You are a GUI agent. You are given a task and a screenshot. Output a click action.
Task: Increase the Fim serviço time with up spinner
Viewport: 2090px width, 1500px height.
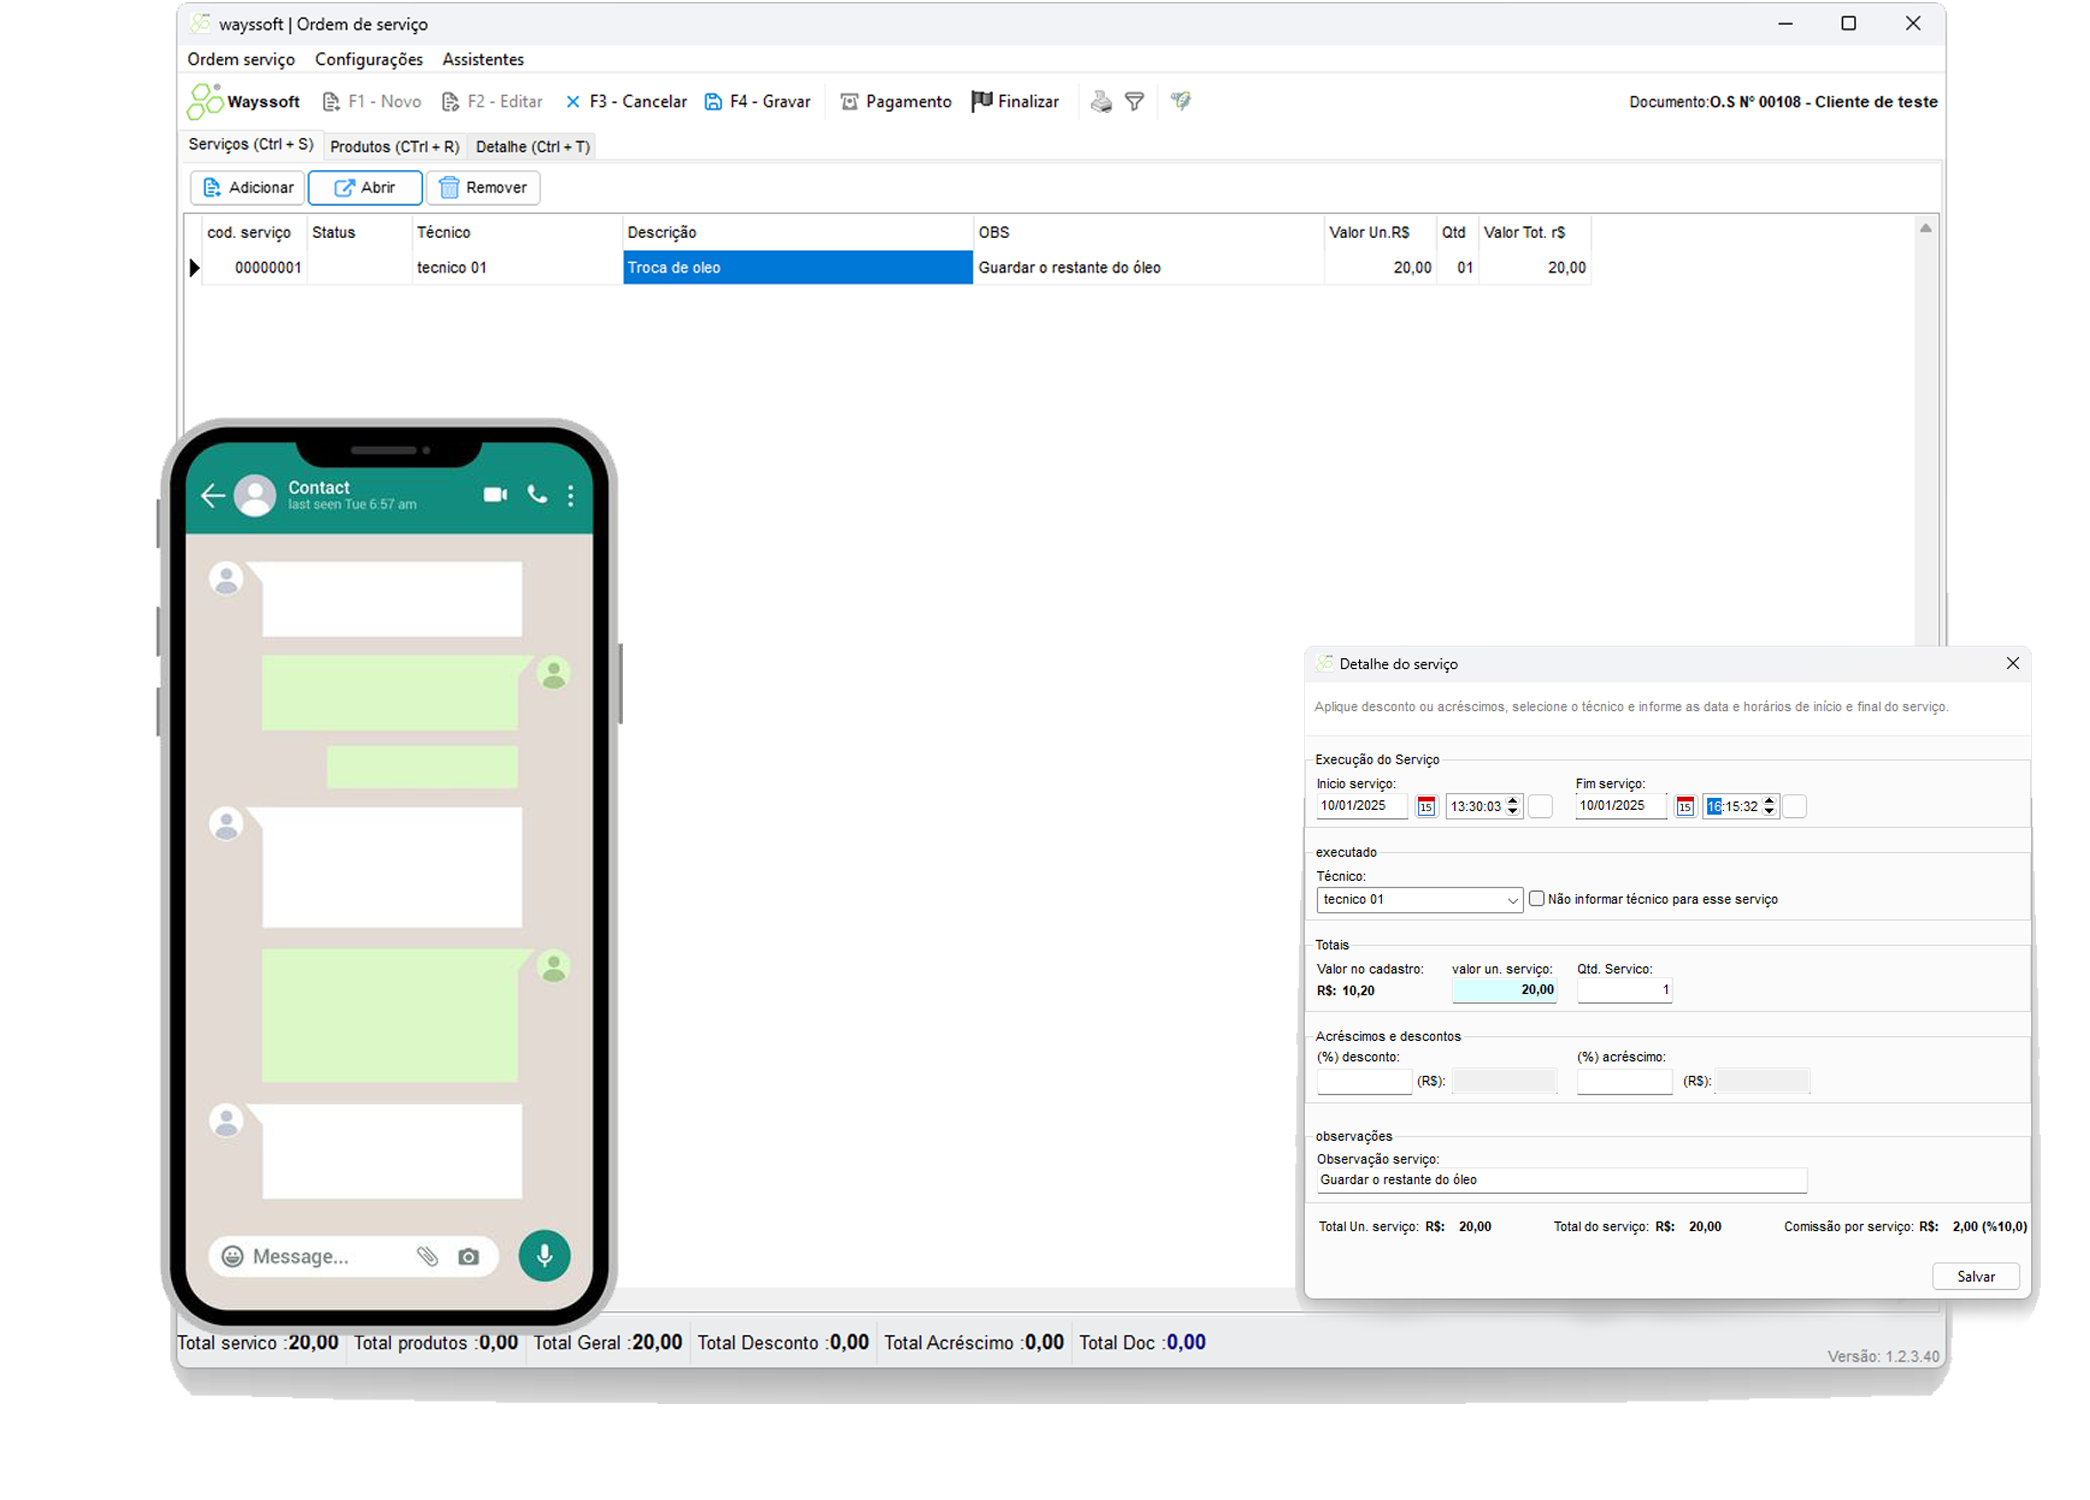[x=1770, y=800]
